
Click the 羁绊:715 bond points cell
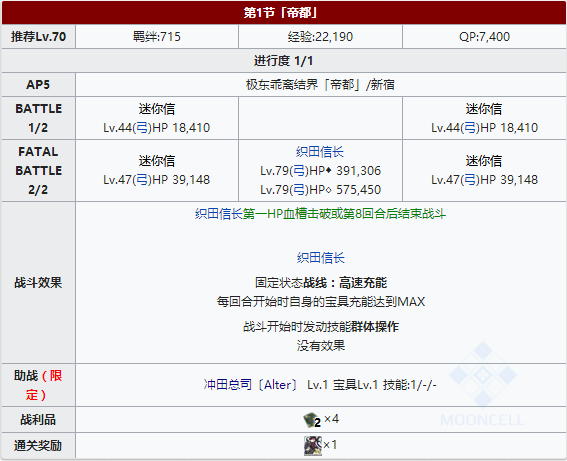(x=157, y=37)
